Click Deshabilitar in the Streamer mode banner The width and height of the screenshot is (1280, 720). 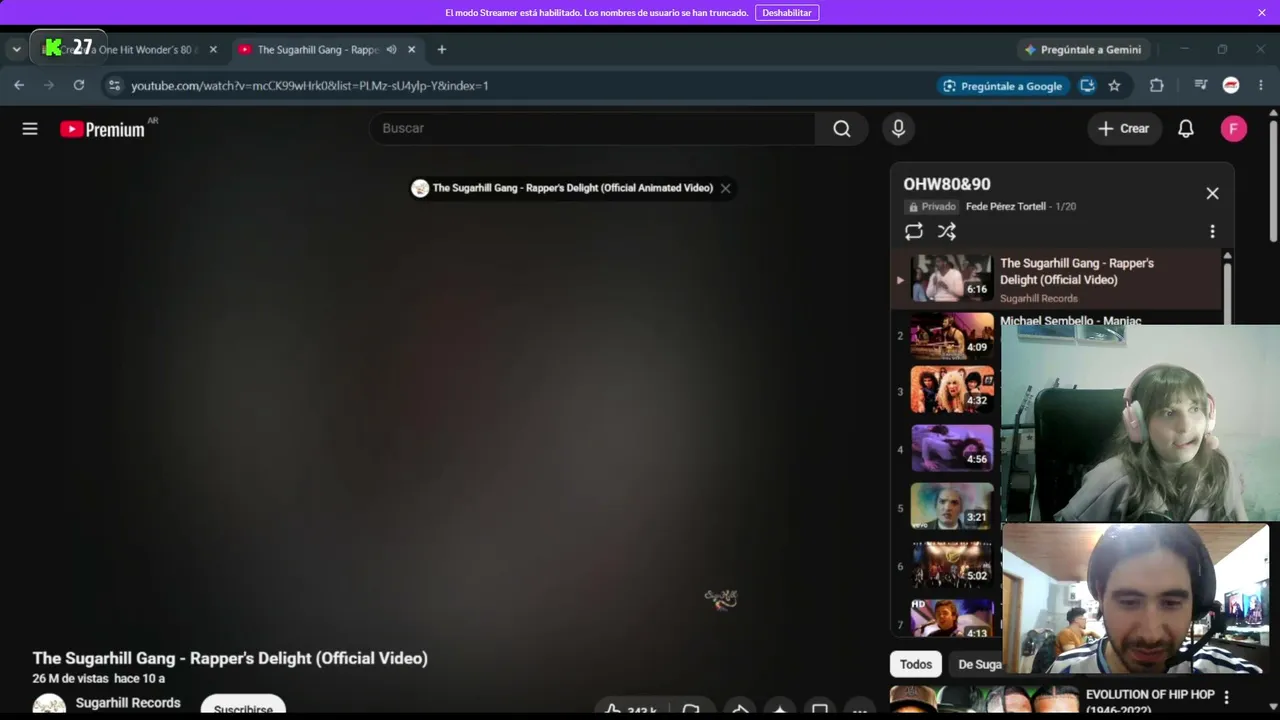click(x=787, y=13)
